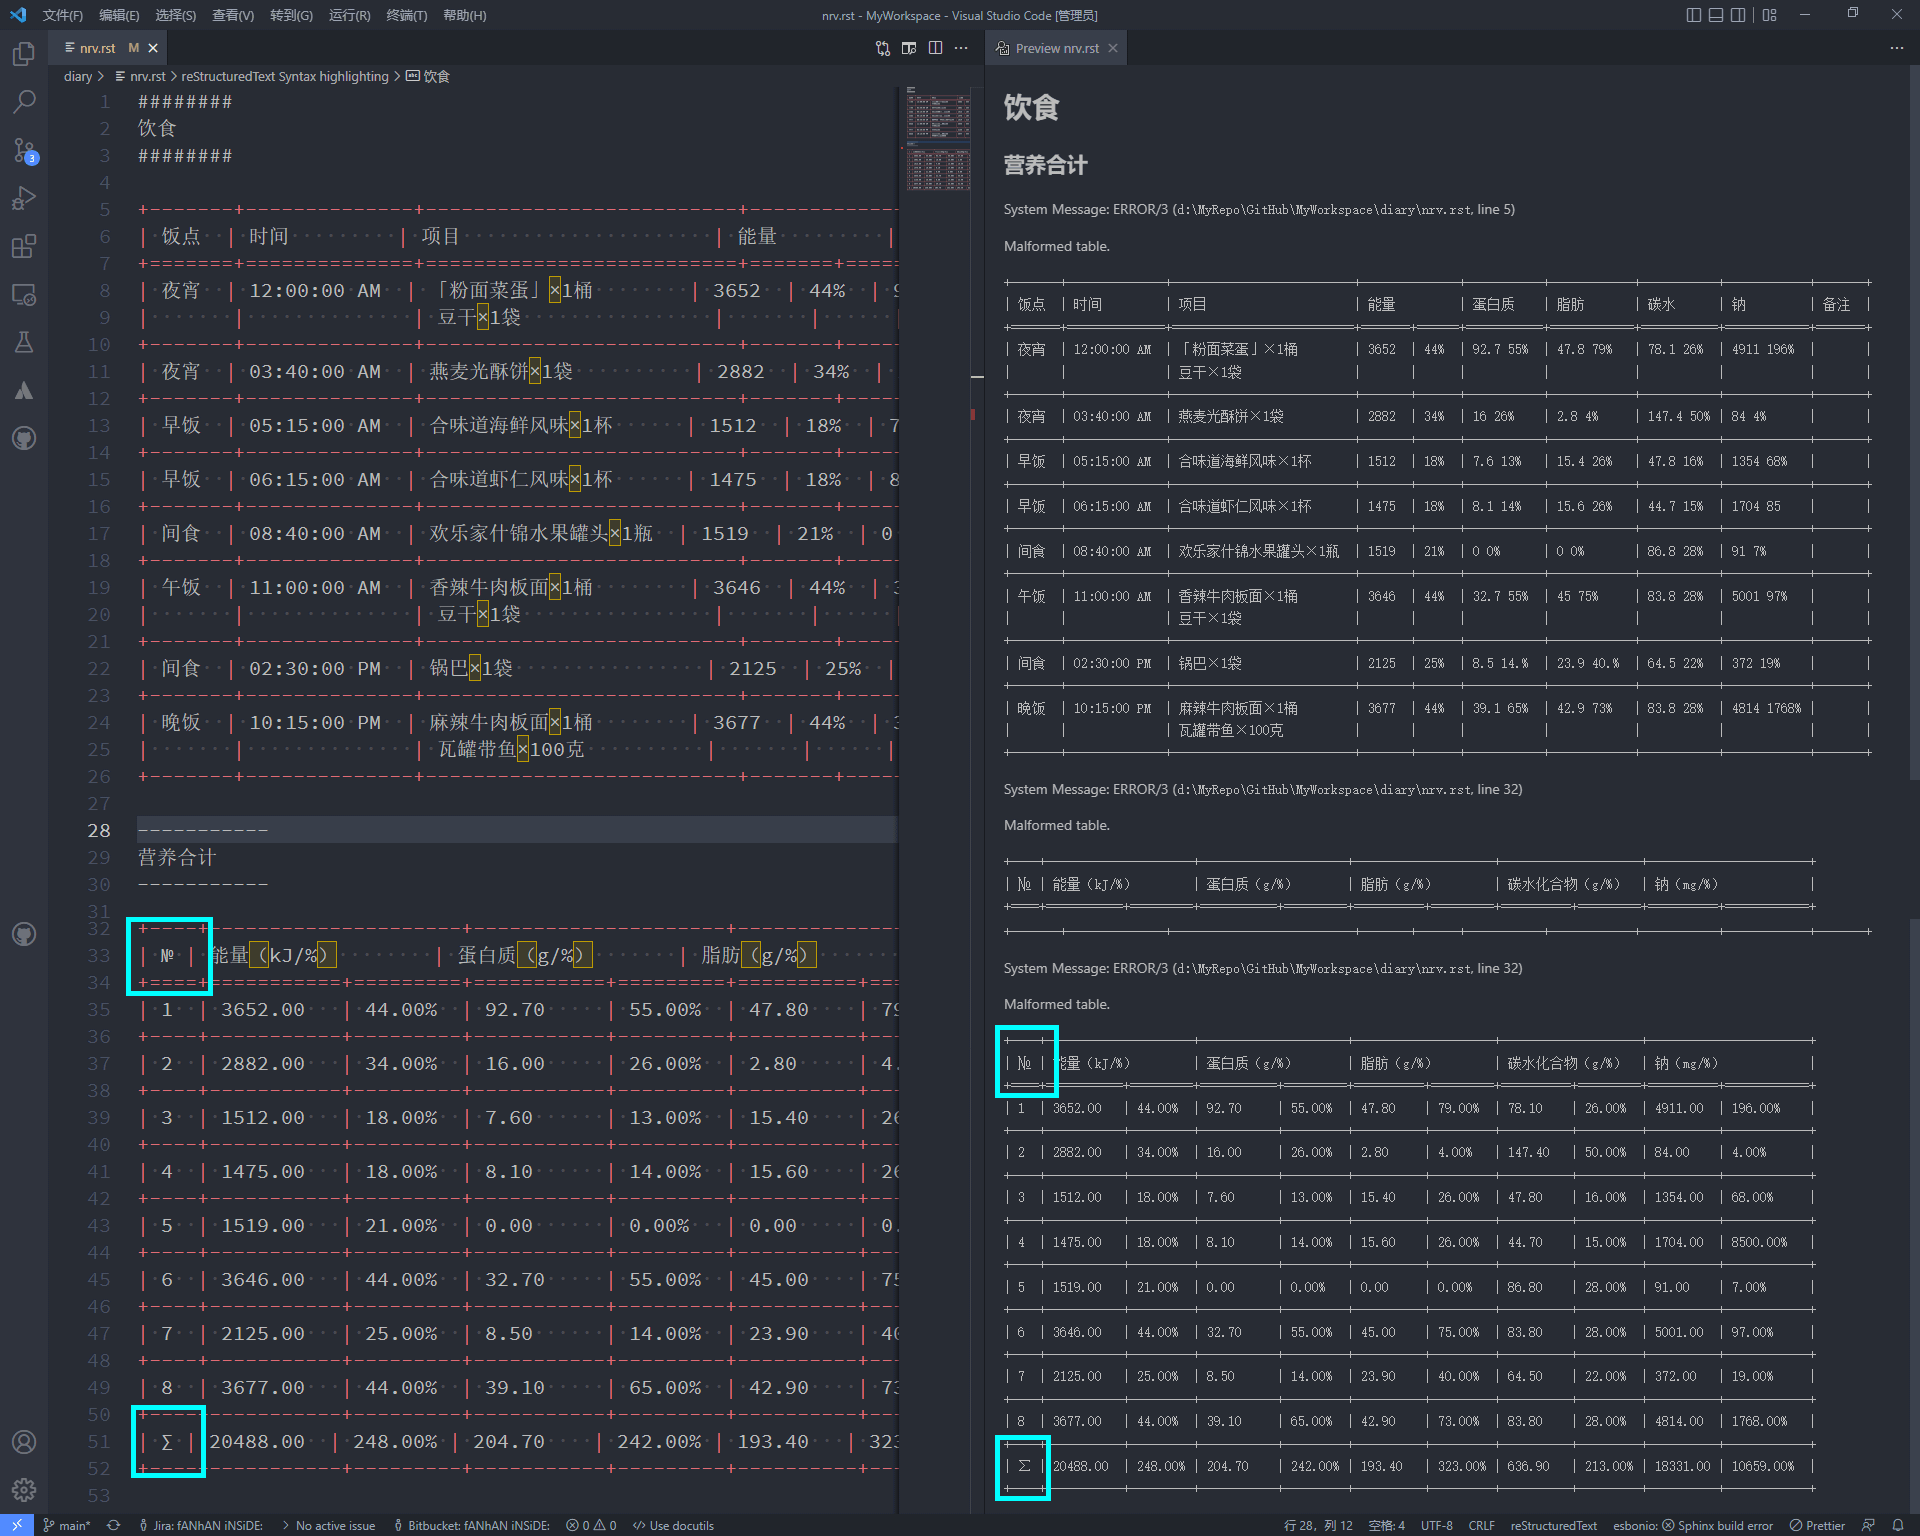Open problems panel via errors and warnings count
This screenshot has height=1536, width=1920.
(x=591, y=1525)
